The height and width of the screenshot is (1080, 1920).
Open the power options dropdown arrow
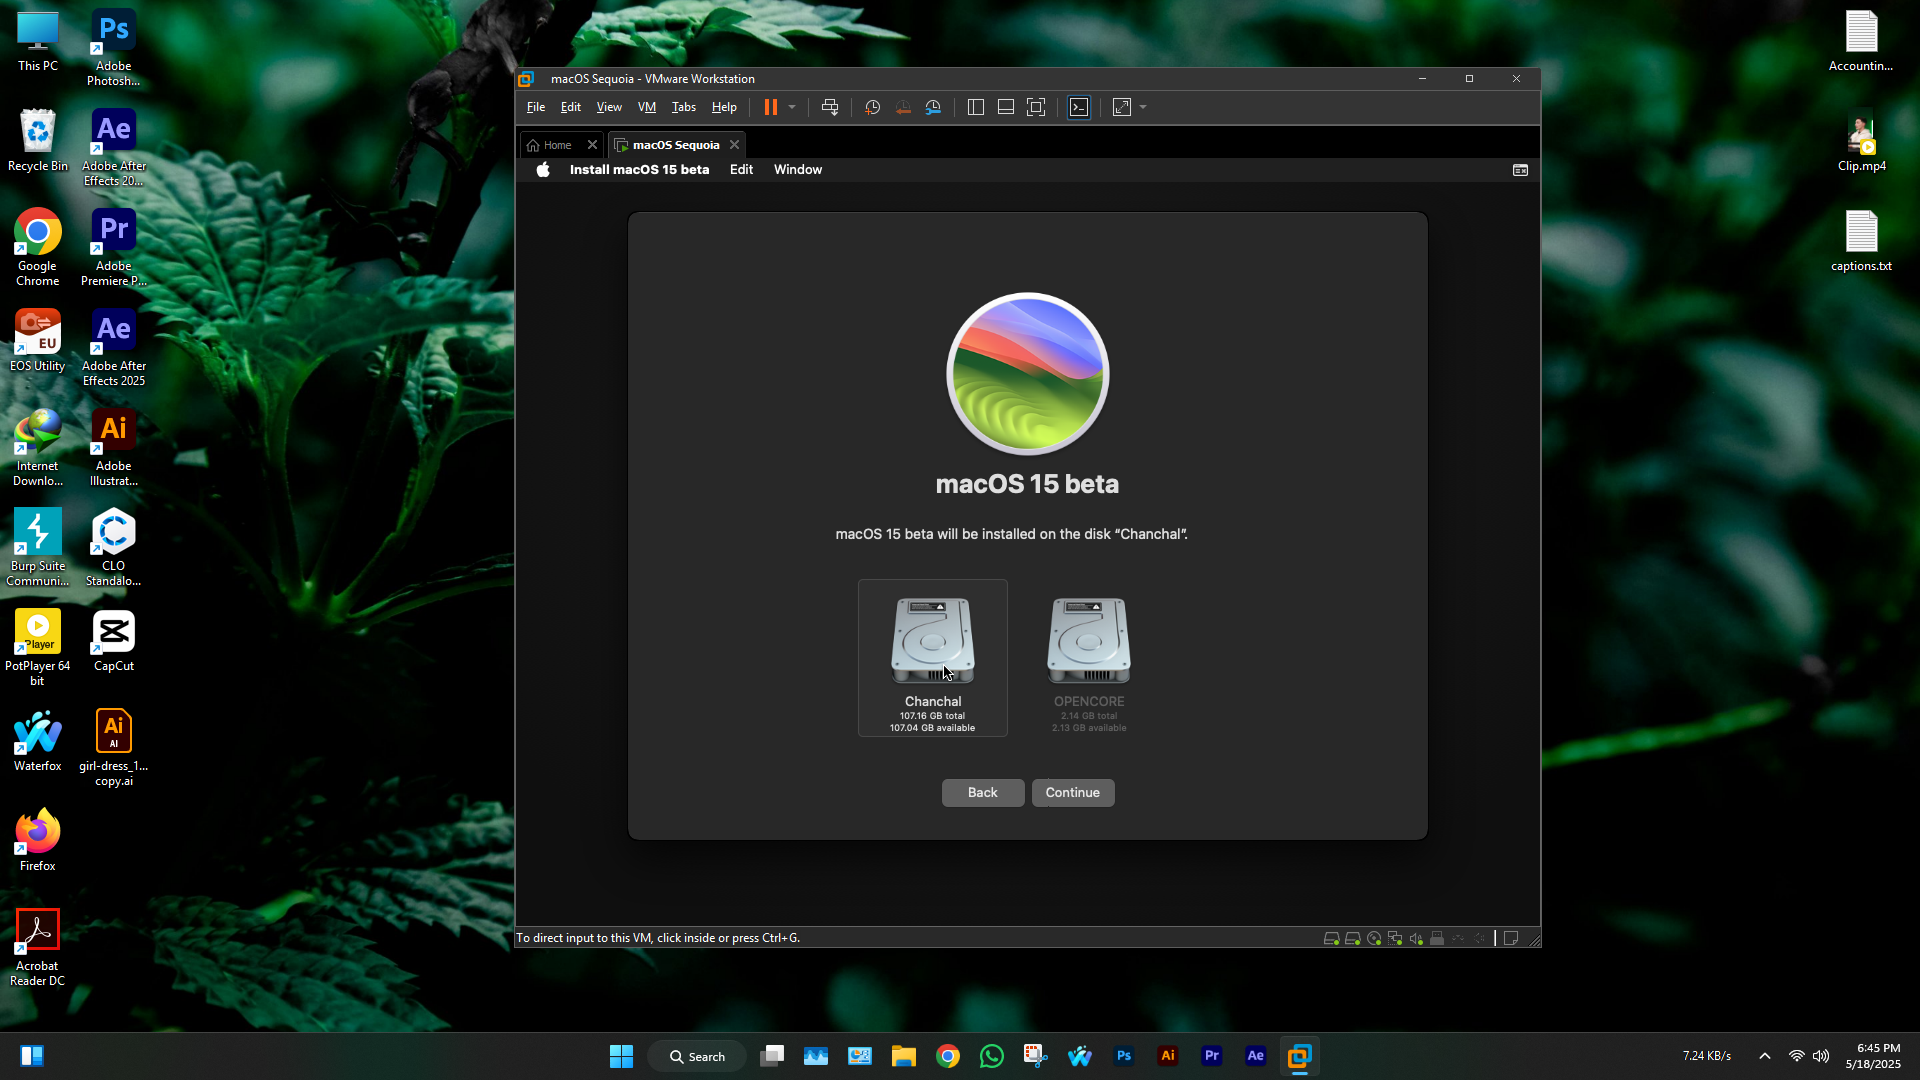tap(792, 107)
